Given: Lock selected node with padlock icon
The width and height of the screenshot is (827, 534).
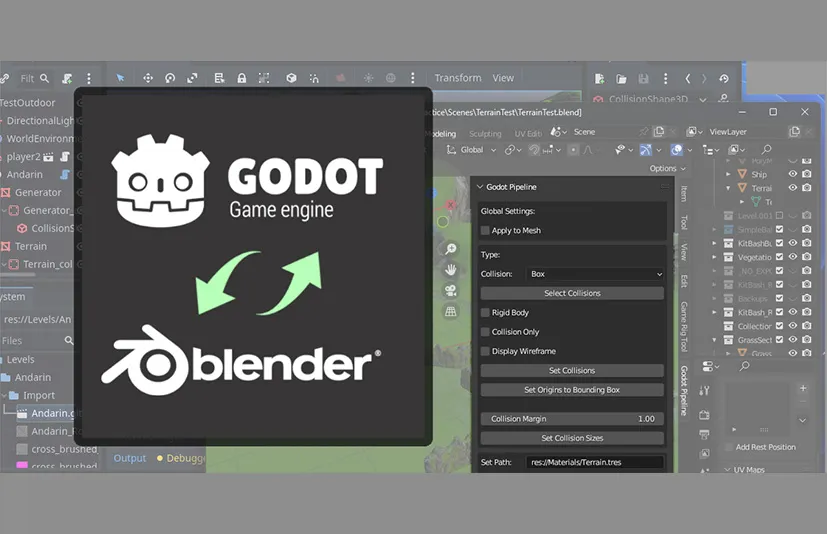Looking at the screenshot, I should 242,78.
